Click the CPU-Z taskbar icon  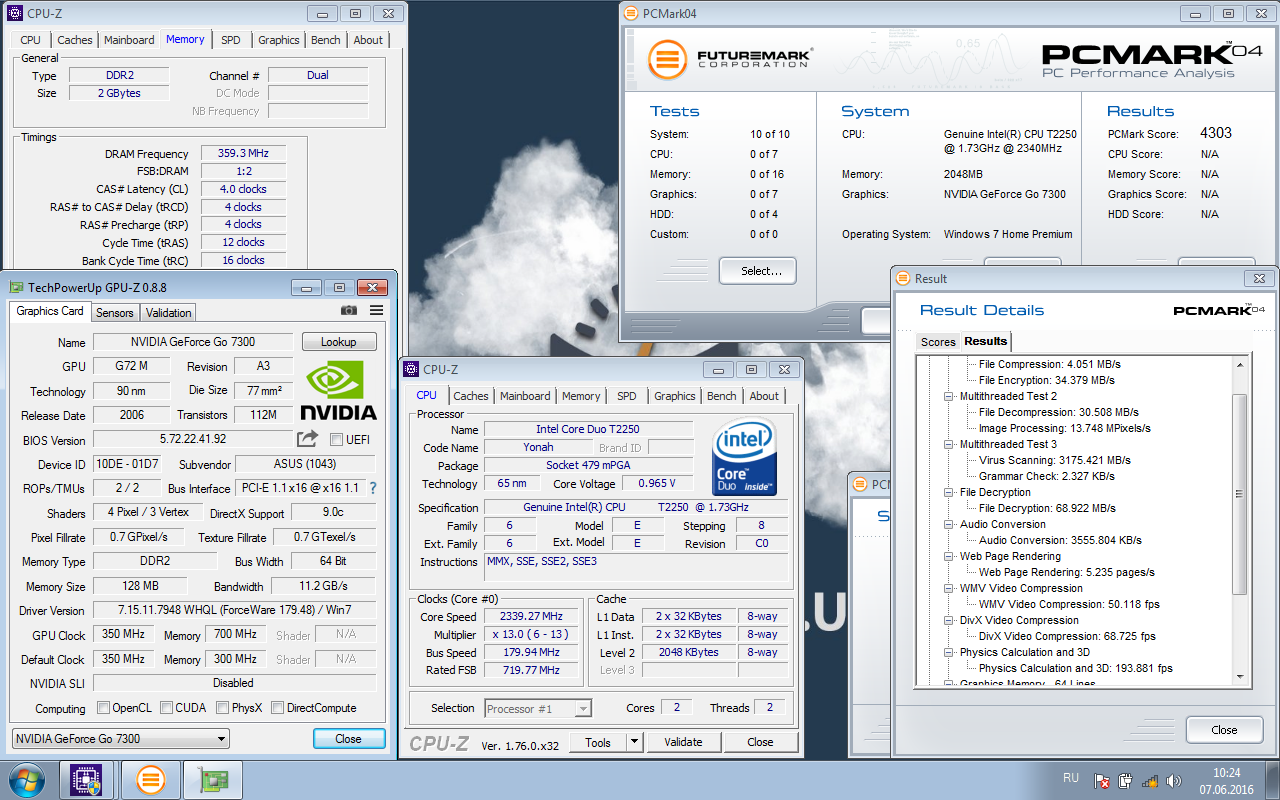(86, 780)
